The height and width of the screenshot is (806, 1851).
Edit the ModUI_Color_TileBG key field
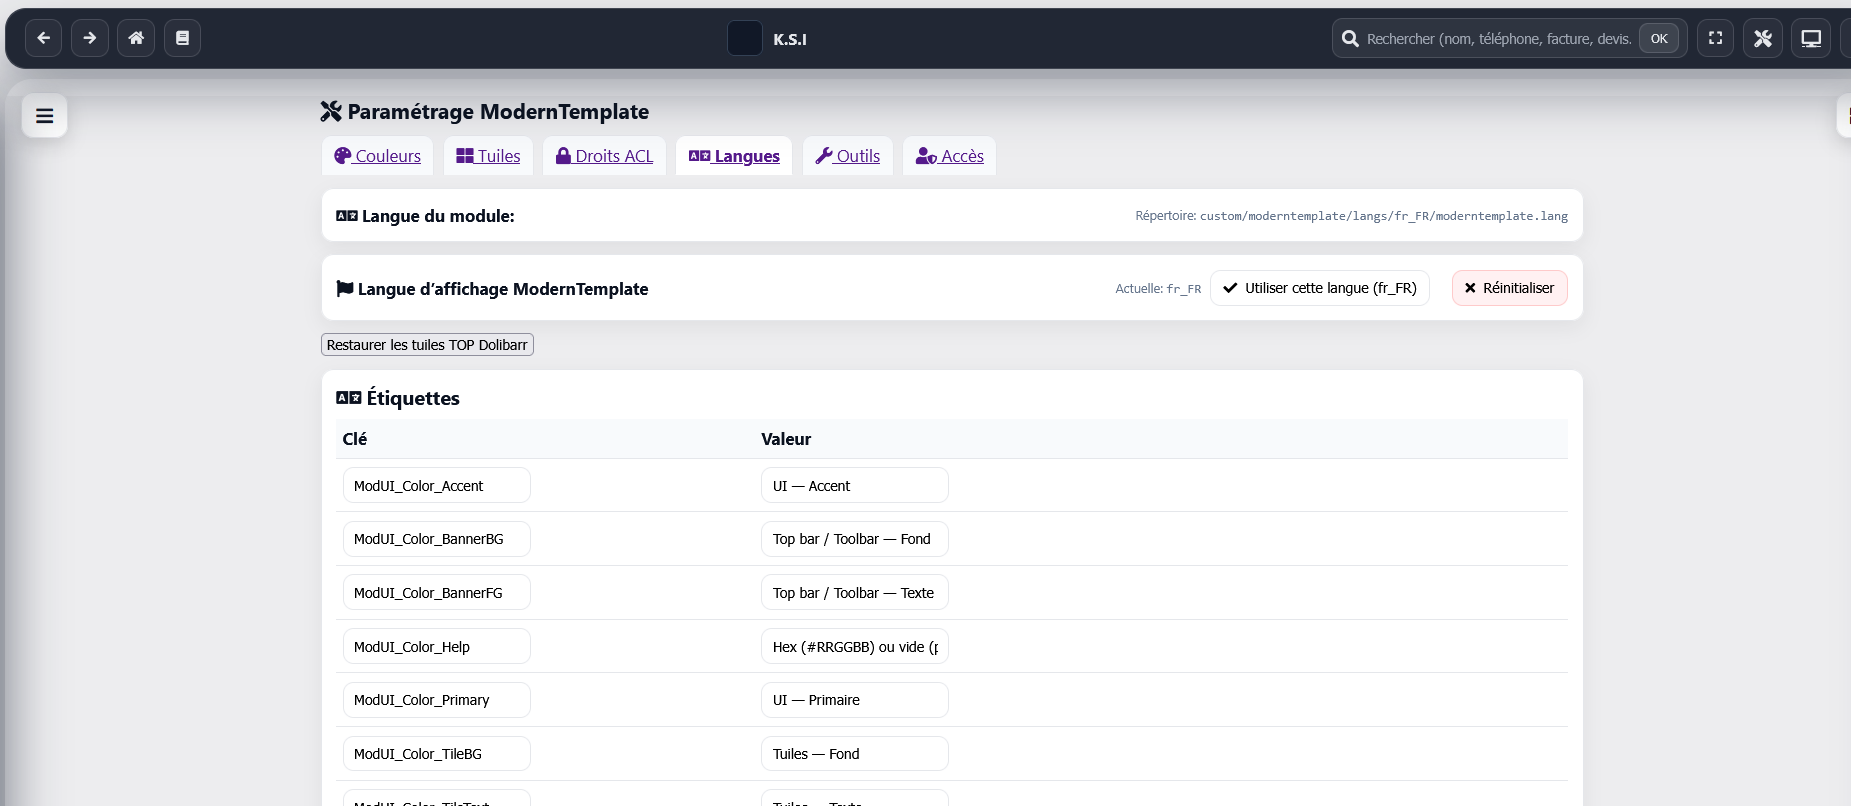click(x=437, y=754)
